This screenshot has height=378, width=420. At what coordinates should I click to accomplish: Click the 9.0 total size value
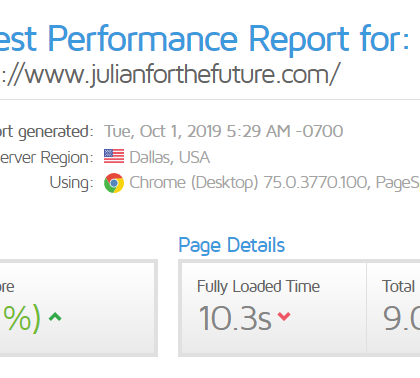pos(401,318)
